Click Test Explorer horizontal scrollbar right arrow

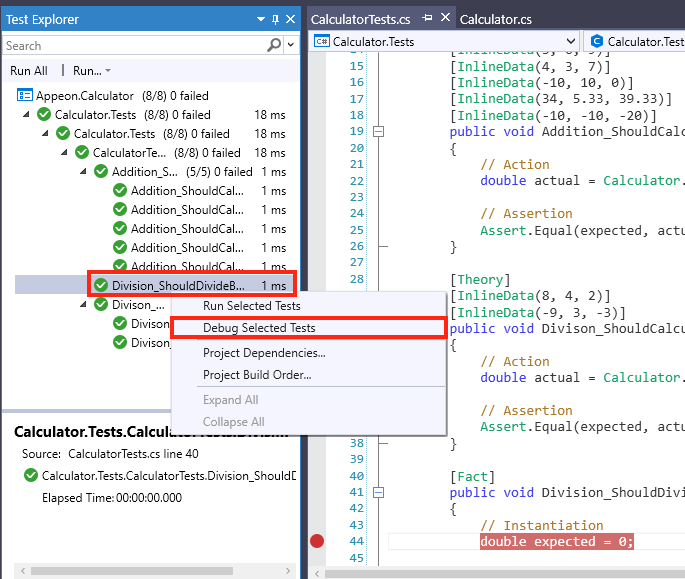pos(288,571)
